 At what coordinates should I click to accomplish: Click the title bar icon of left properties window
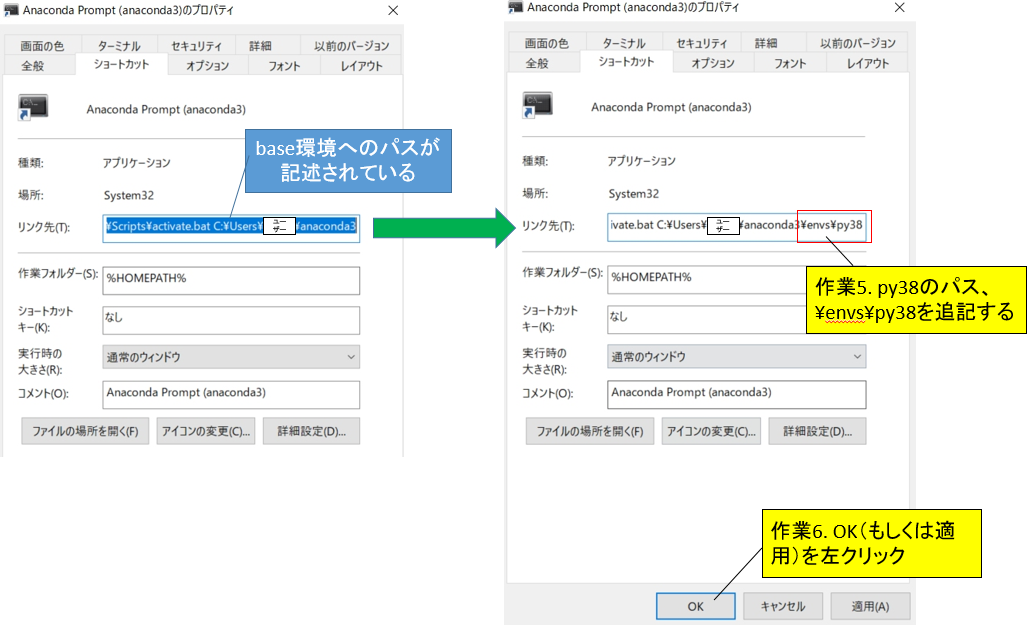point(11,10)
